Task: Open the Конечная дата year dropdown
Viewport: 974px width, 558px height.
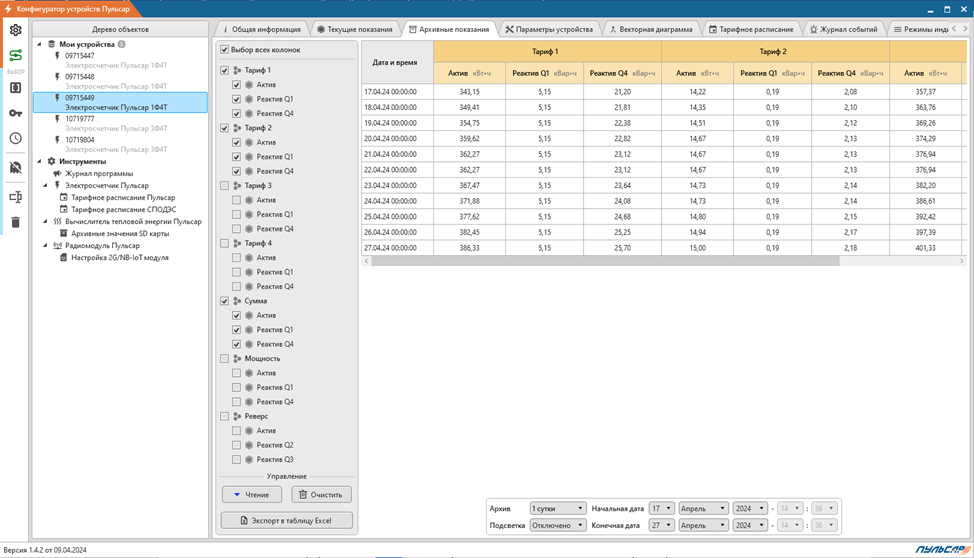Action: [x=750, y=525]
